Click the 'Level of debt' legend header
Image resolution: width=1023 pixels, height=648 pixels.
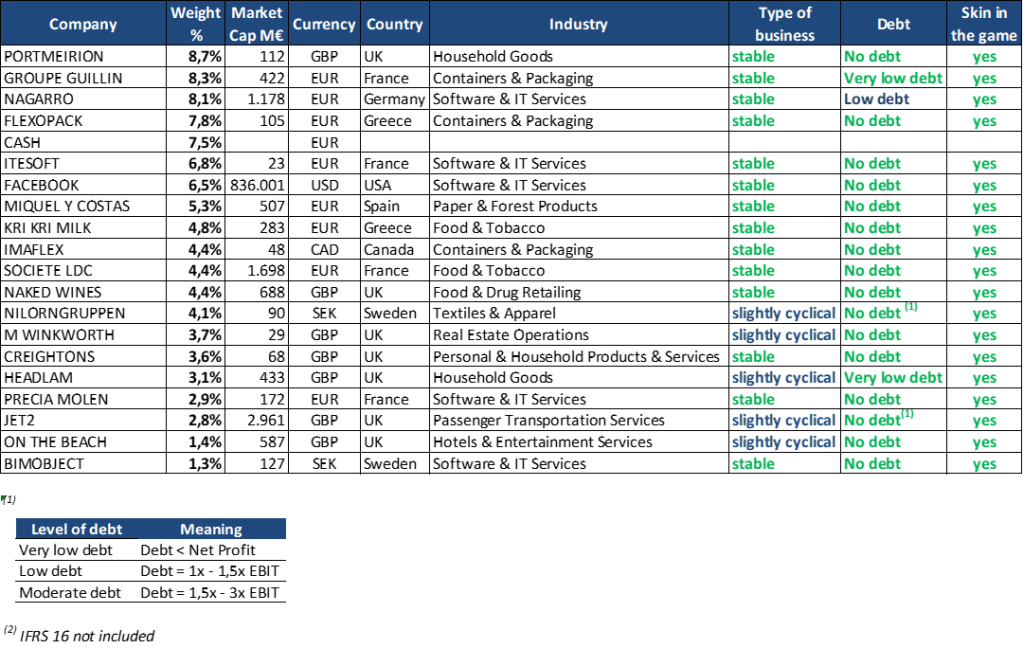[x=77, y=529]
